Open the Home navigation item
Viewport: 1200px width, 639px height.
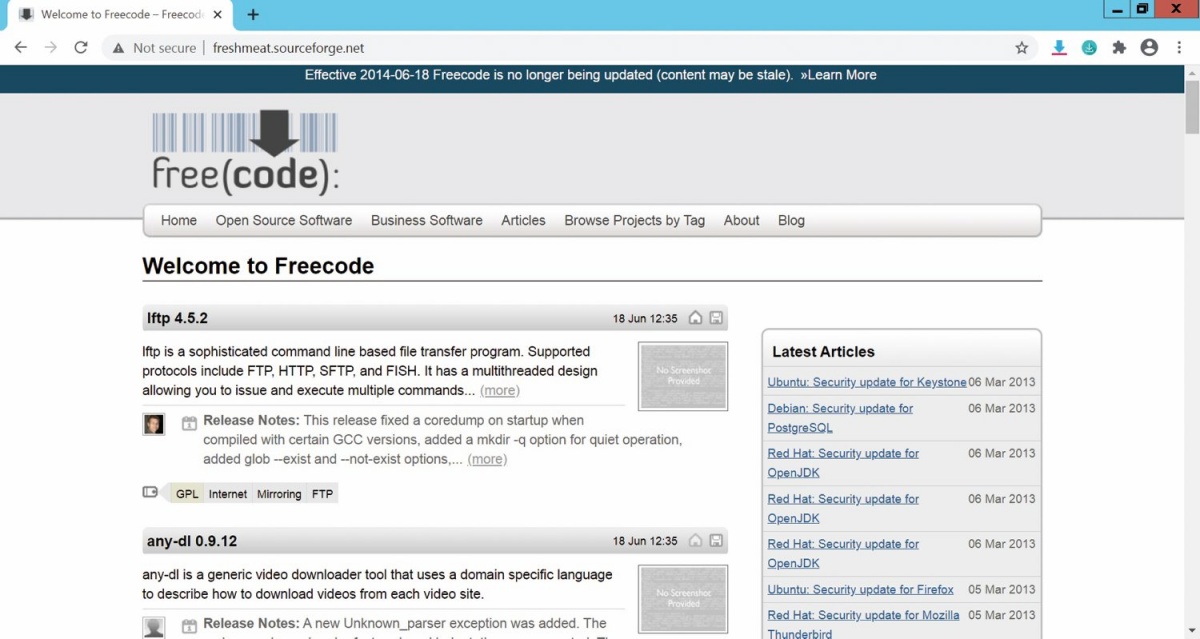179,220
